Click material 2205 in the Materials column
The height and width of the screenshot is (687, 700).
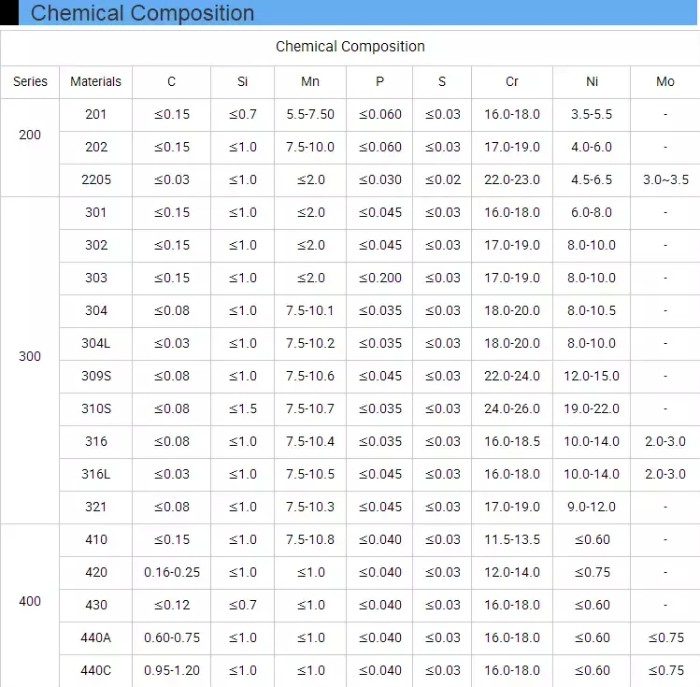click(x=96, y=180)
